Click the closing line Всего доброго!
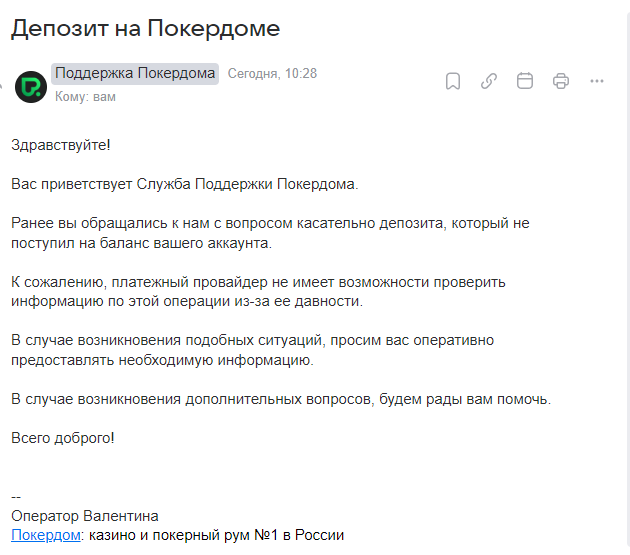 click(63, 438)
